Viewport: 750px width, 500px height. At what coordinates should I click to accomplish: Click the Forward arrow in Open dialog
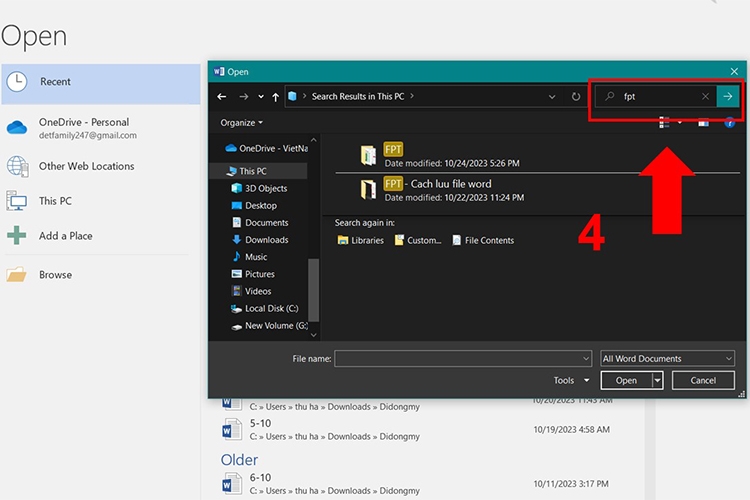pyautogui.click(x=243, y=97)
